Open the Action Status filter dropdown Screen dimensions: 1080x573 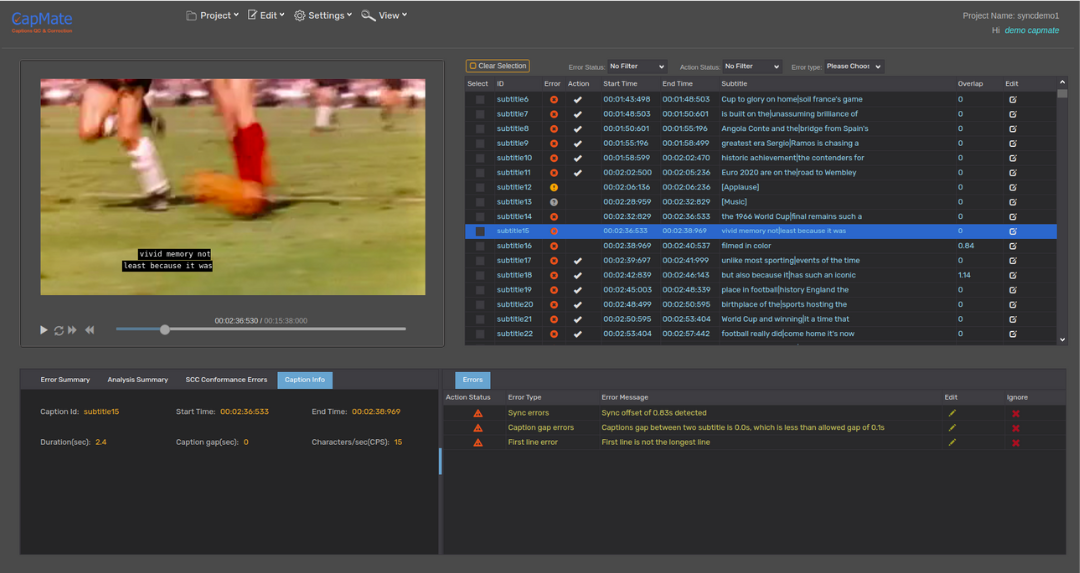click(751, 67)
